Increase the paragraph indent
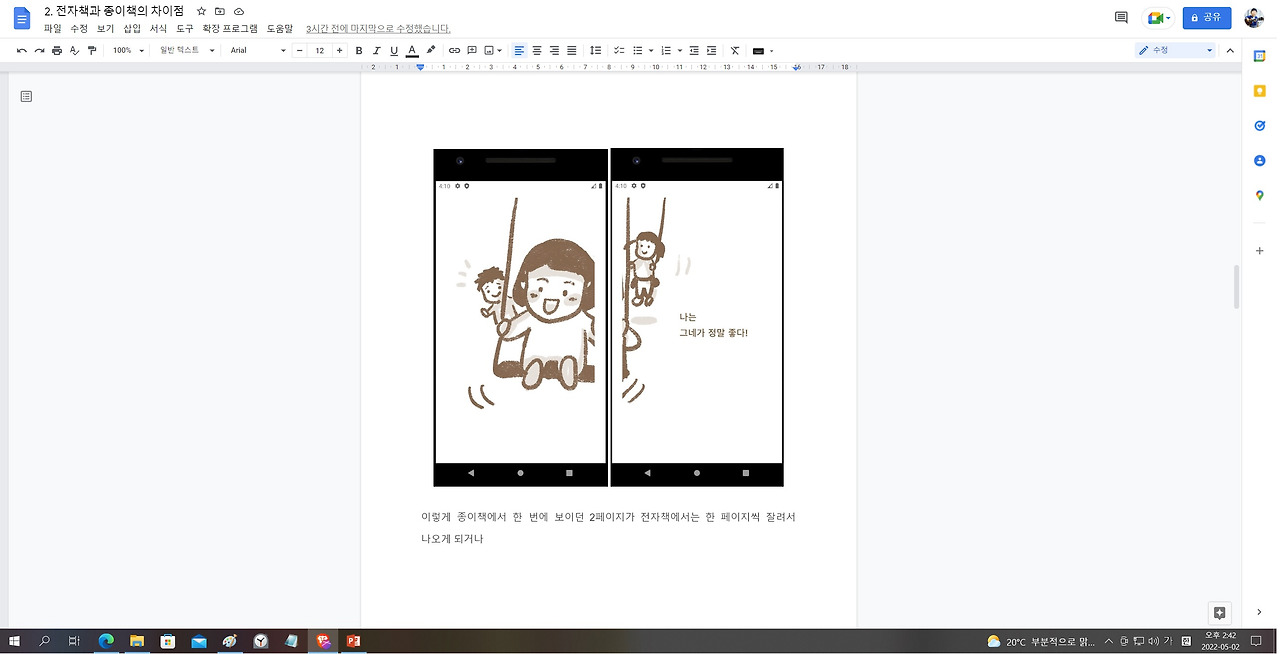 712,50
